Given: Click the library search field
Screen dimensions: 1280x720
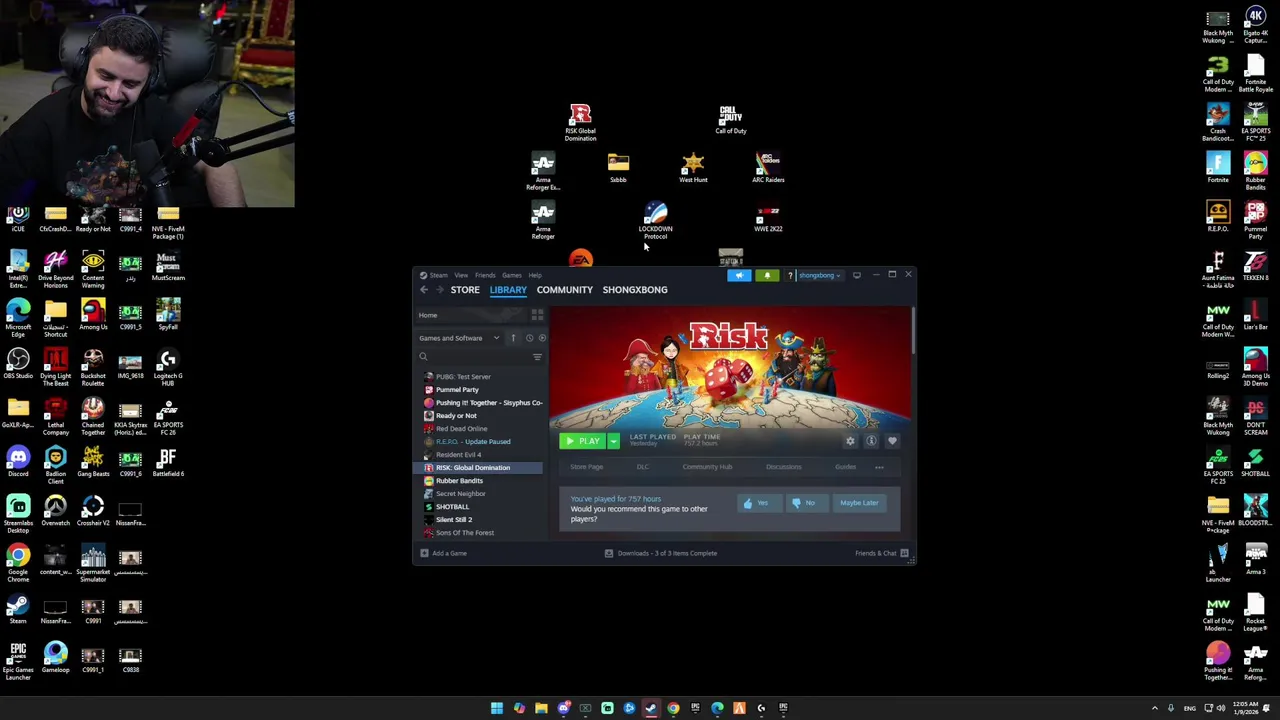Looking at the screenshot, I should click(x=474, y=357).
